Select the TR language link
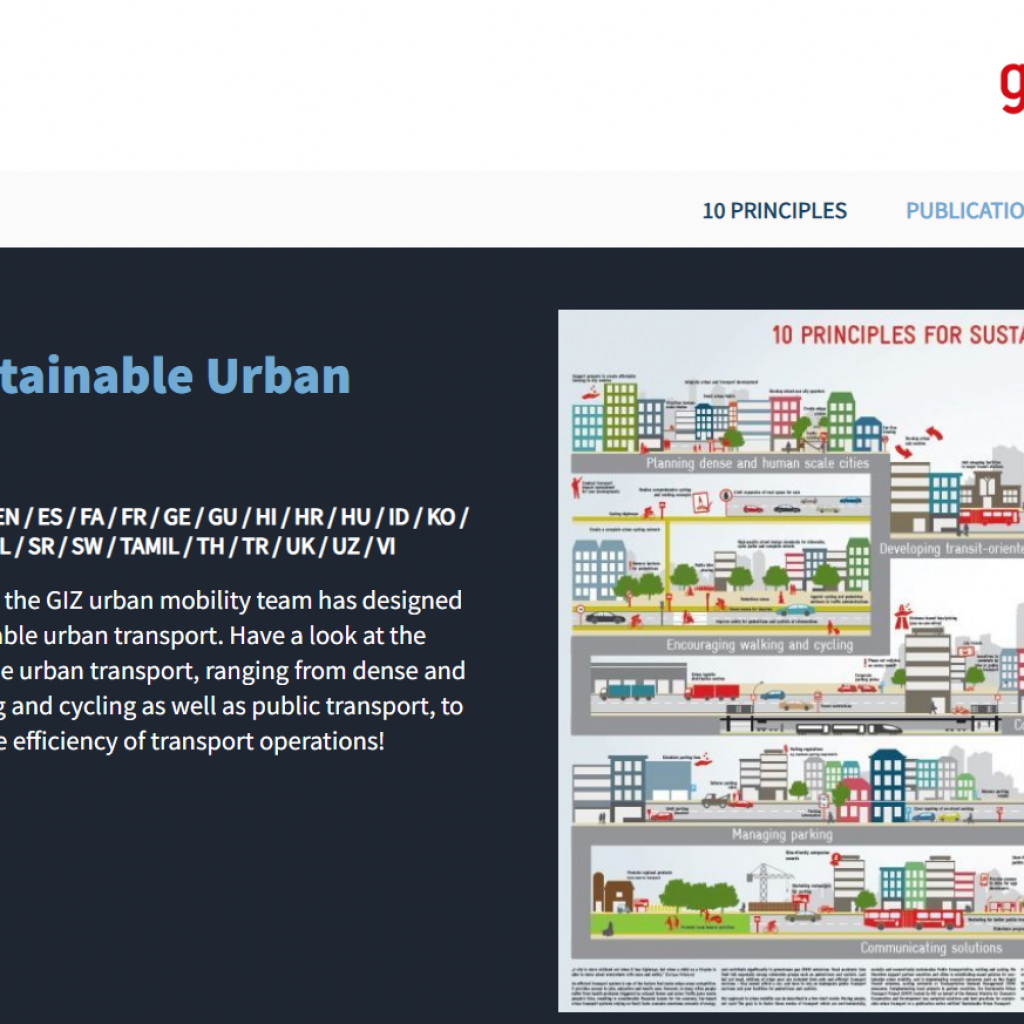1024x1024 pixels. (255, 547)
